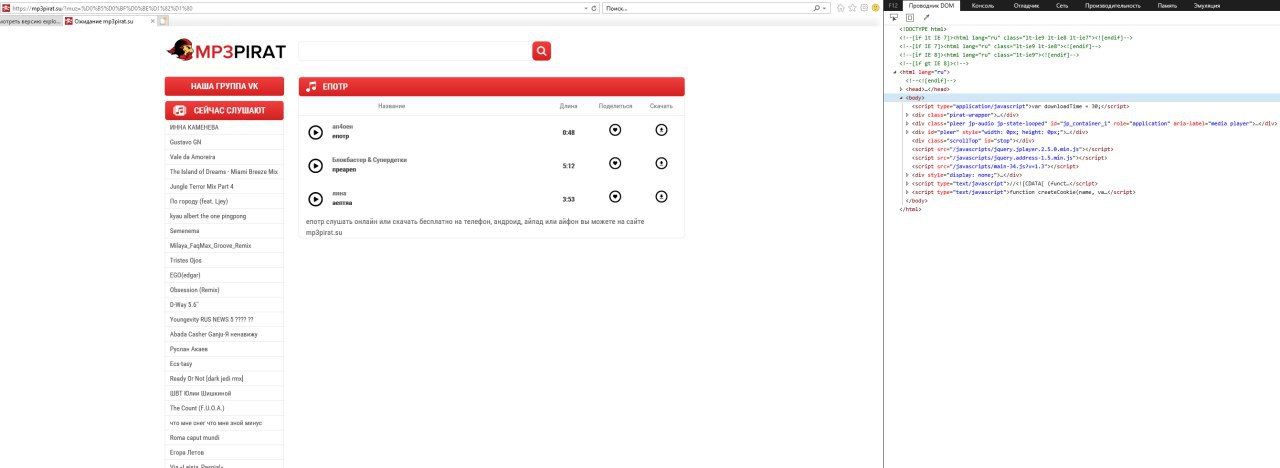This screenshot has height=468, width=1280.
Task: Expand the div id="pleer" node
Action: pyautogui.click(x=908, y=132)
